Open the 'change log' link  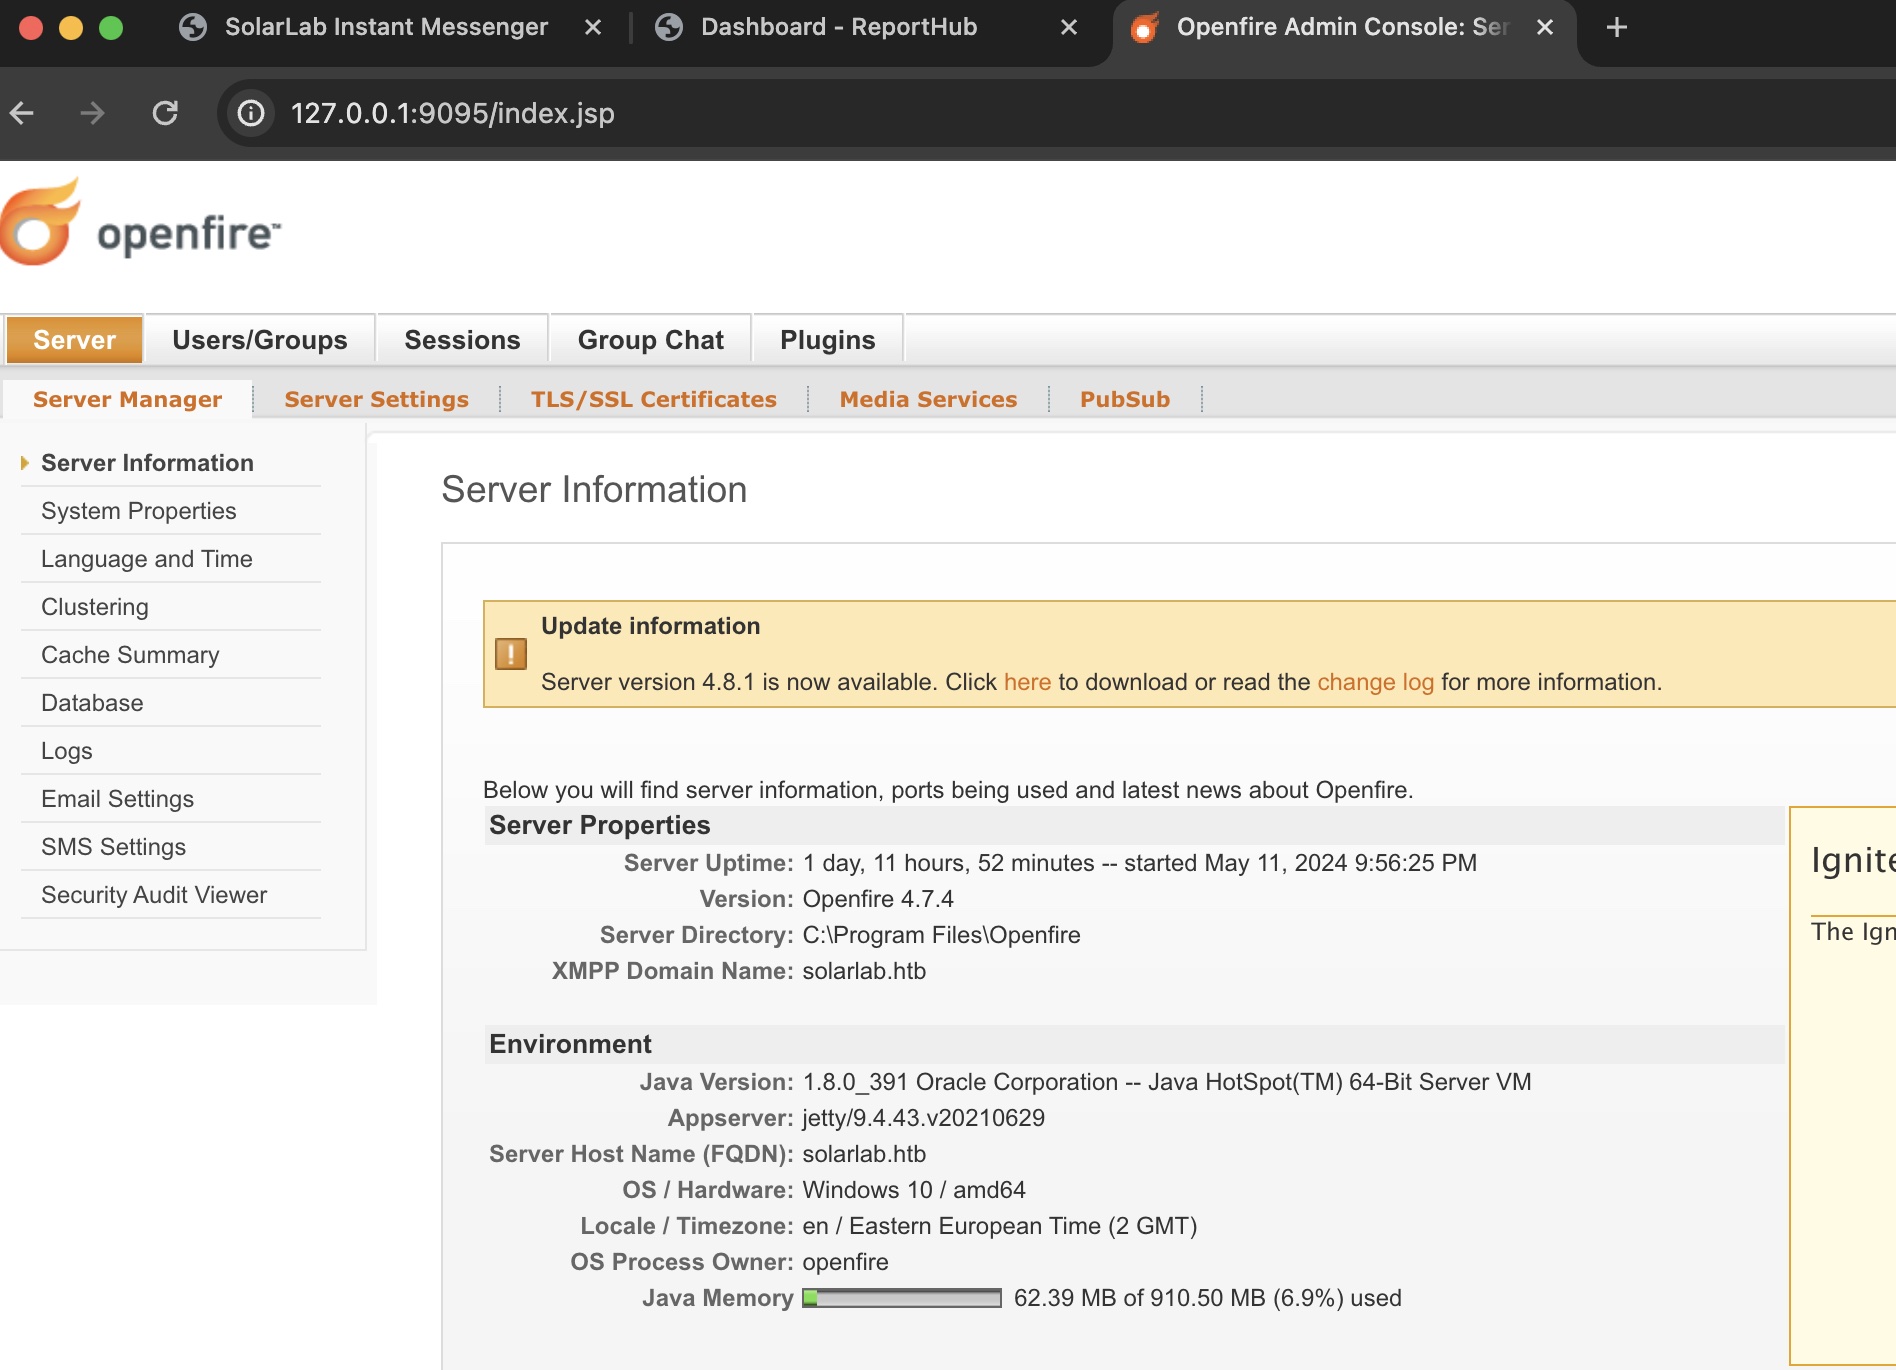(x=1375, y=682)
